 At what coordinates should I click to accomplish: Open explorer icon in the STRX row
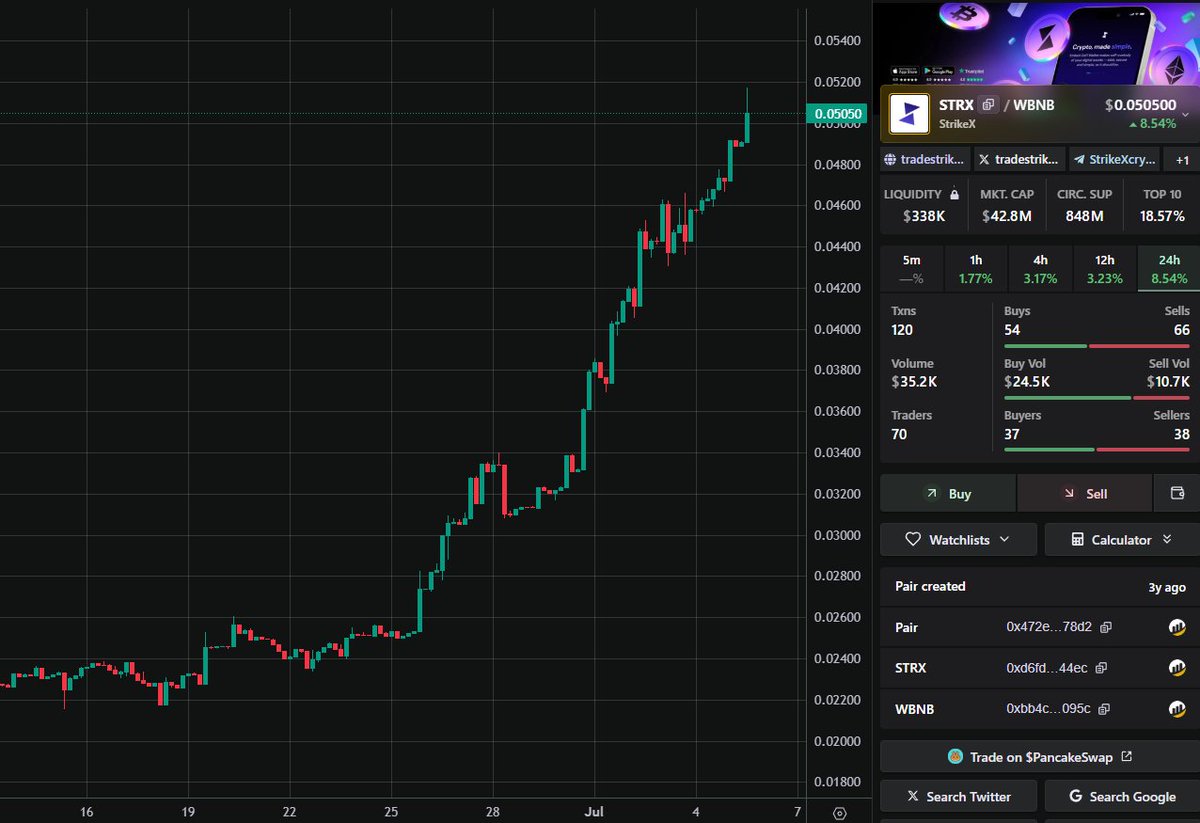(1177, 668)
